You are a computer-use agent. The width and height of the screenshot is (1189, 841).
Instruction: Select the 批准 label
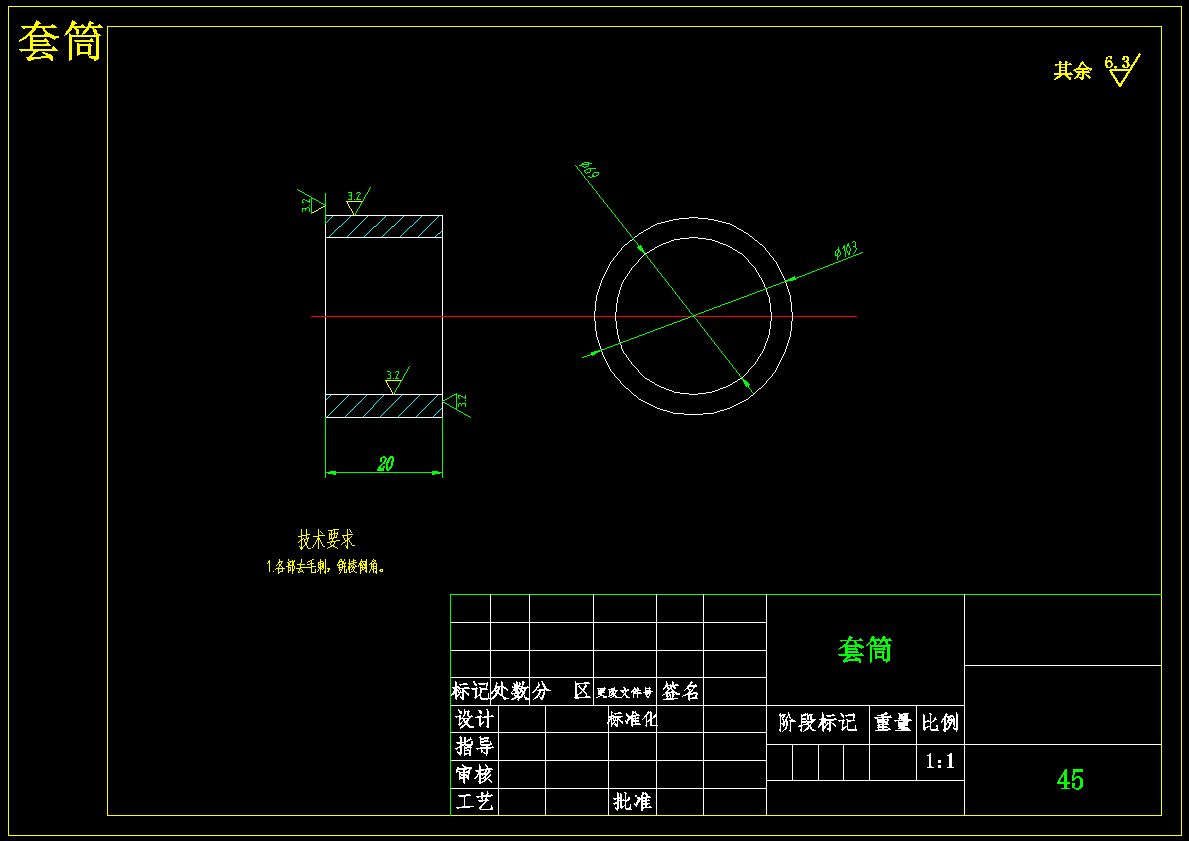pyautogui.click(x=632, y=802)
